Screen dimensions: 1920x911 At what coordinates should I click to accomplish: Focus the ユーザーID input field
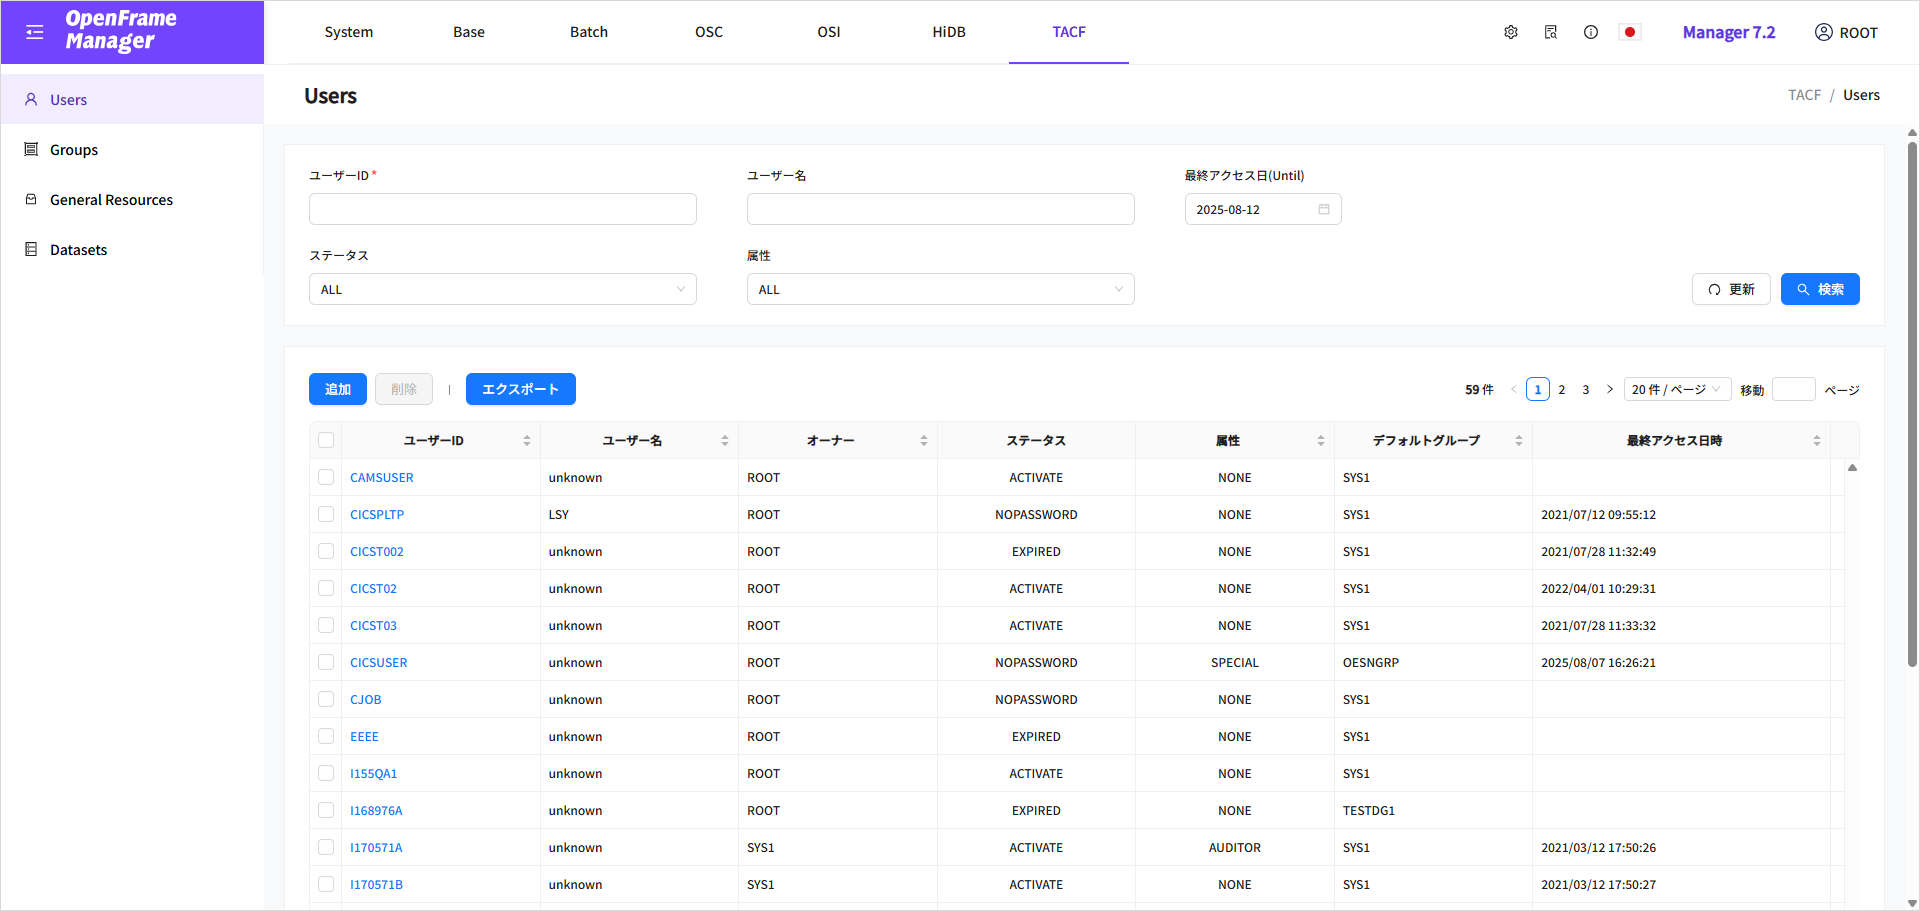502,209
